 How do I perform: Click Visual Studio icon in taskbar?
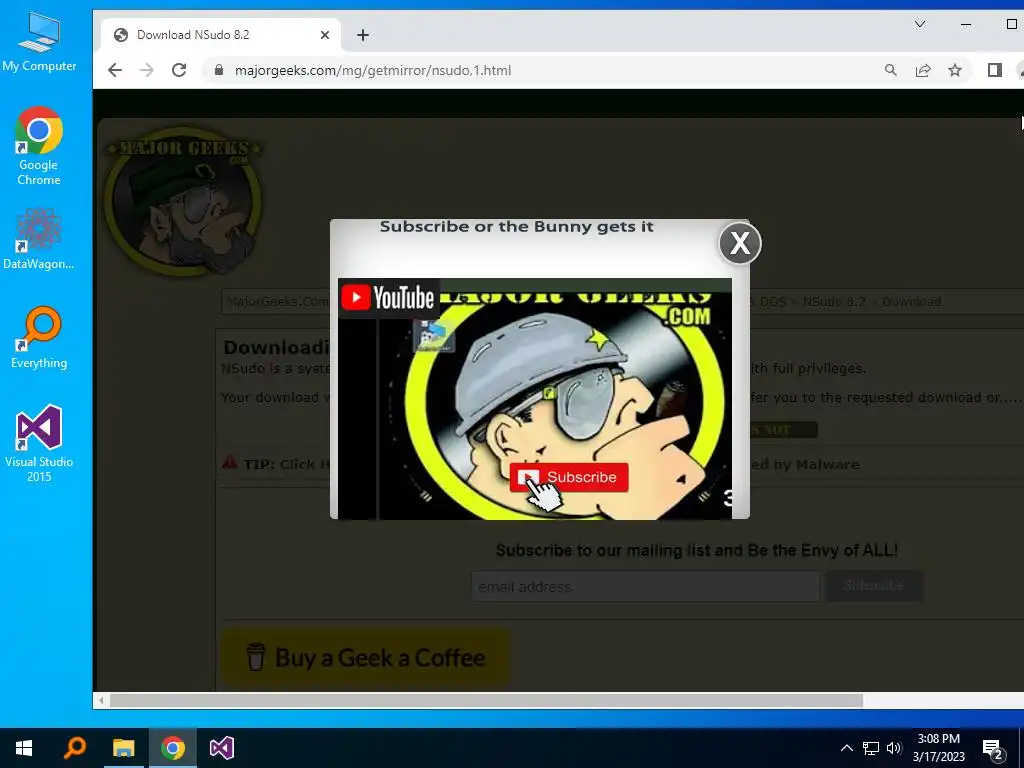221,748
